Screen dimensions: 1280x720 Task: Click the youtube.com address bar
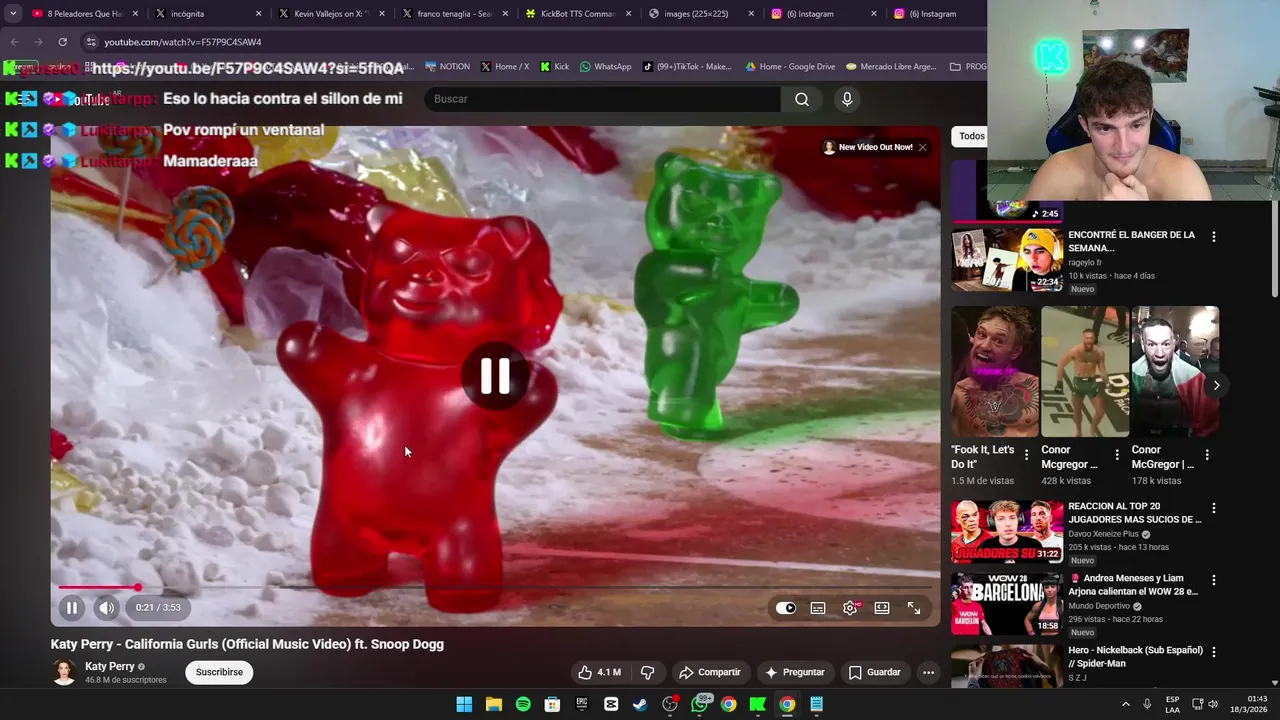(x=530, y=42)
